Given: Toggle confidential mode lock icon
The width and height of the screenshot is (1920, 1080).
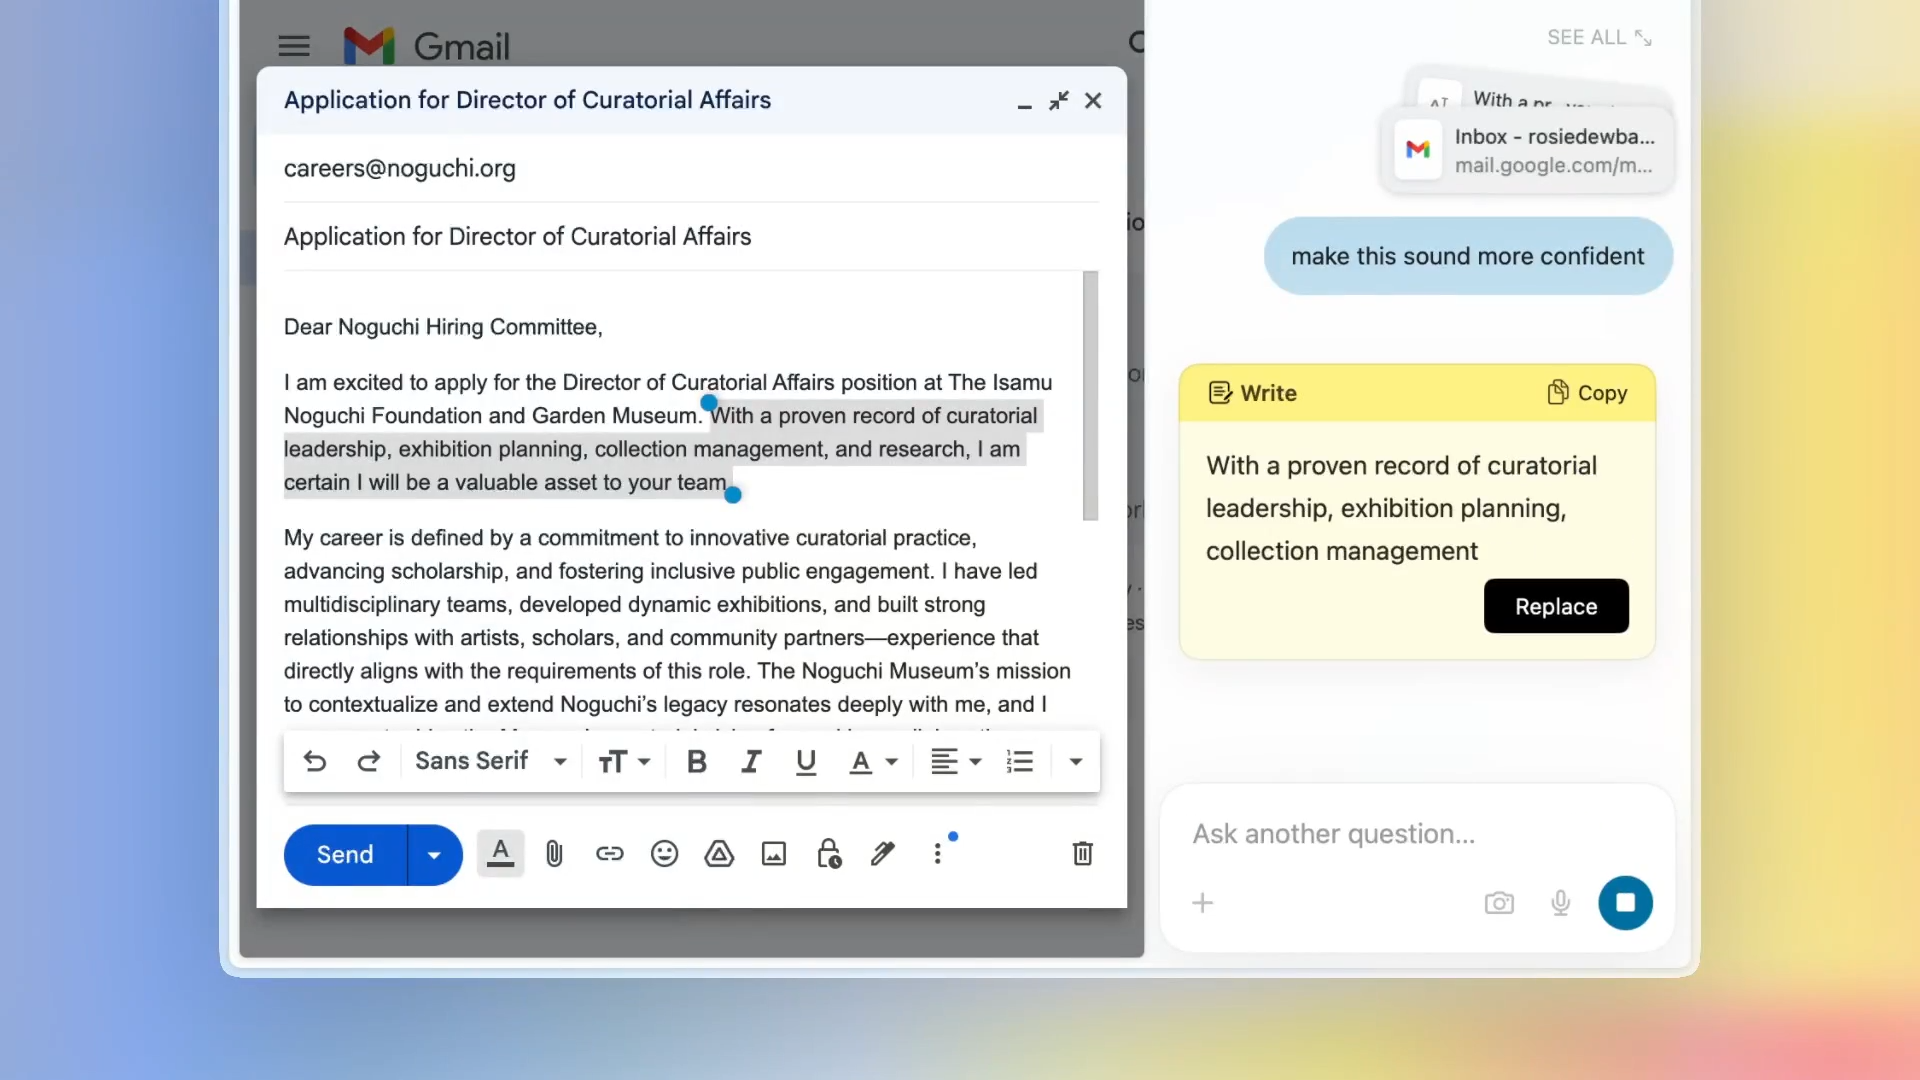Looking at the screenshot, I should pos(829,854).
